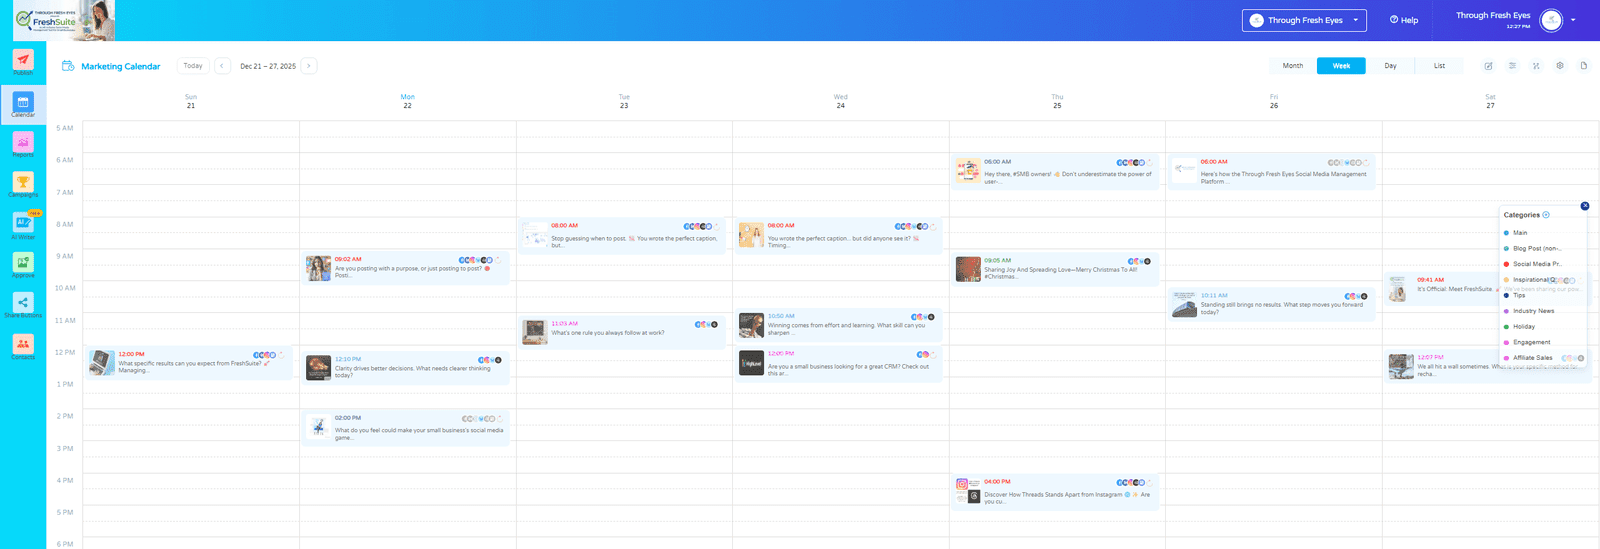
Task: Open the Approve section icon
Action: [23, 264]
